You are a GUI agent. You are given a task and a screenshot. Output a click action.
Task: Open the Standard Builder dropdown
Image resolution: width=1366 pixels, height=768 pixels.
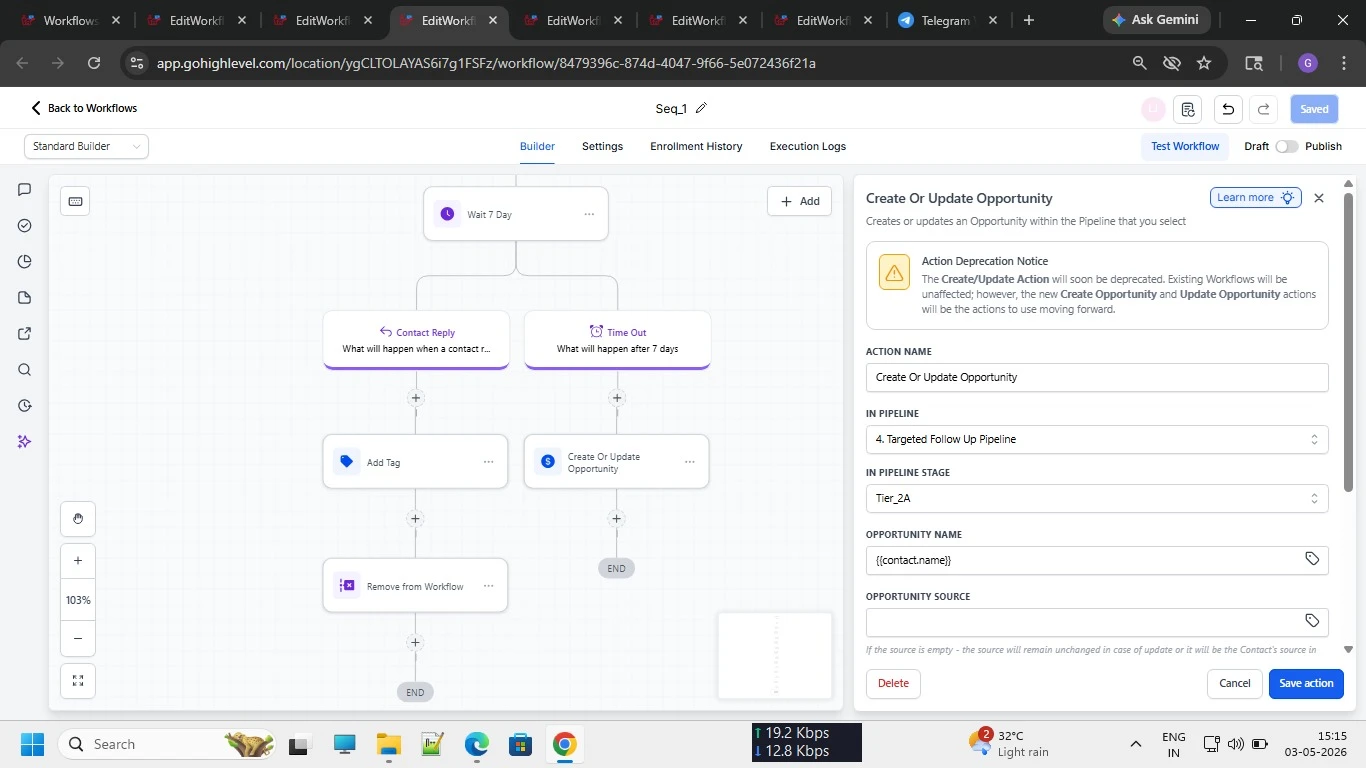point(86,146)
